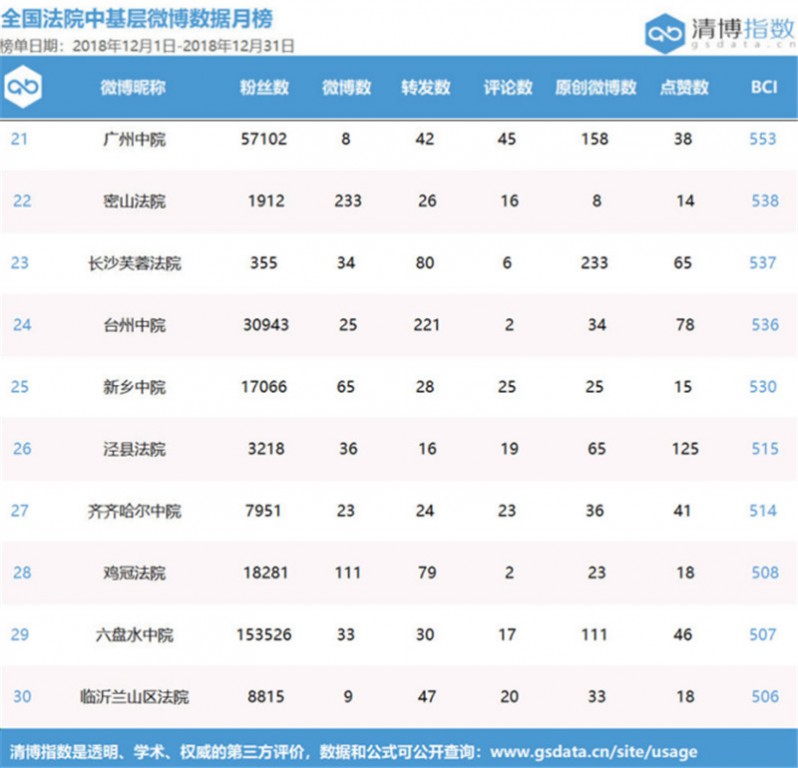798x768 pixels.
Task: Click the date range 2018年12月1日-2018年12月31日
Action: [184, 46]
